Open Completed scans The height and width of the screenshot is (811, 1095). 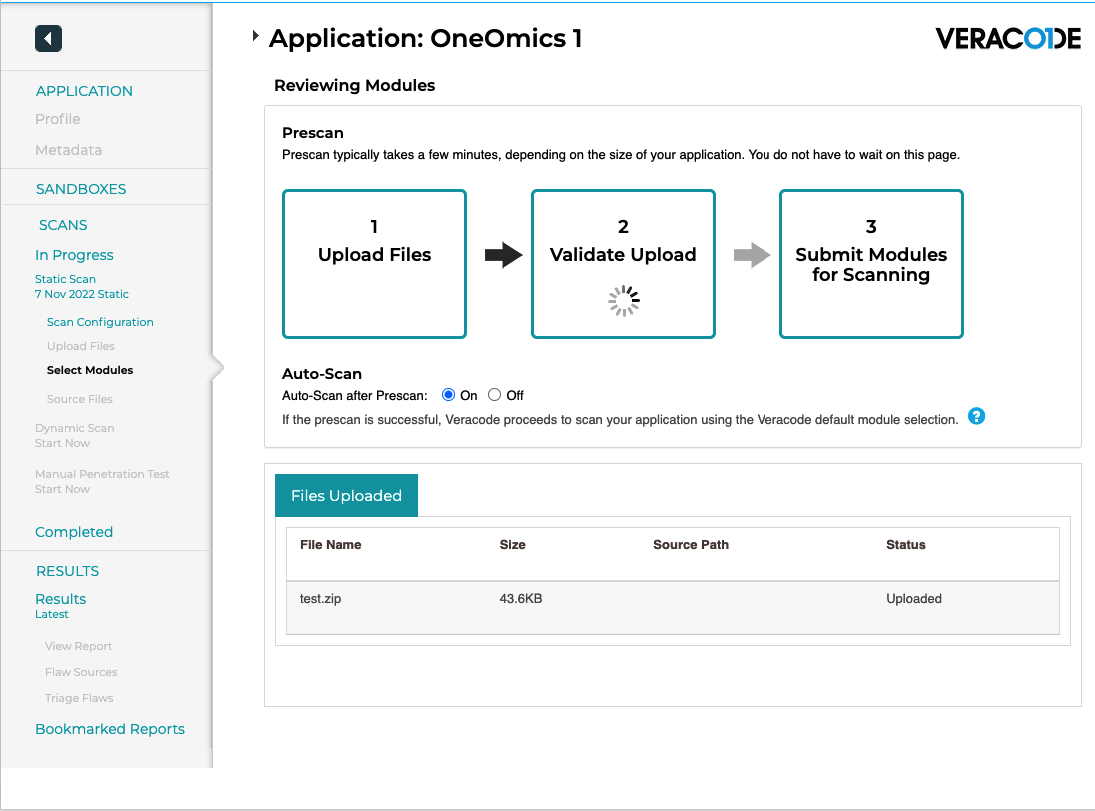pos(74,531)
